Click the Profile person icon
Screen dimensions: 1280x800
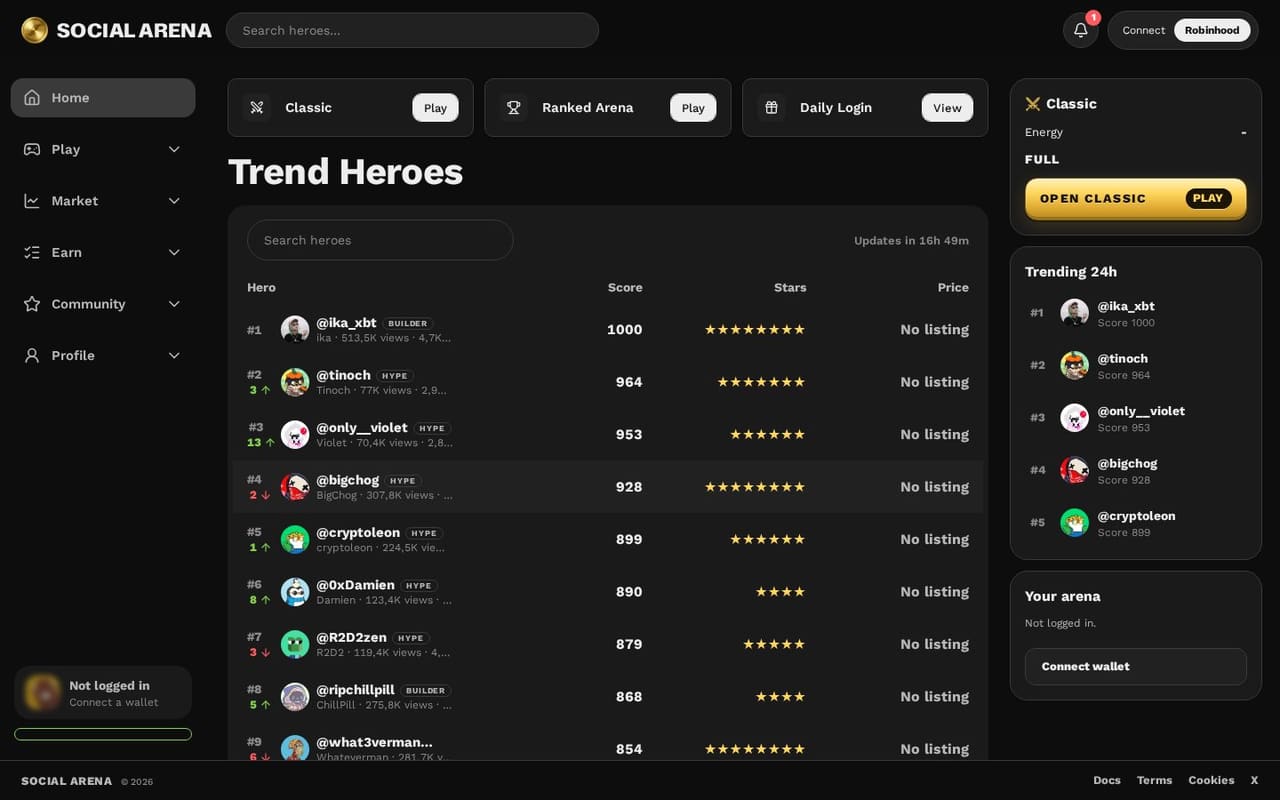[x=32, y=355]
